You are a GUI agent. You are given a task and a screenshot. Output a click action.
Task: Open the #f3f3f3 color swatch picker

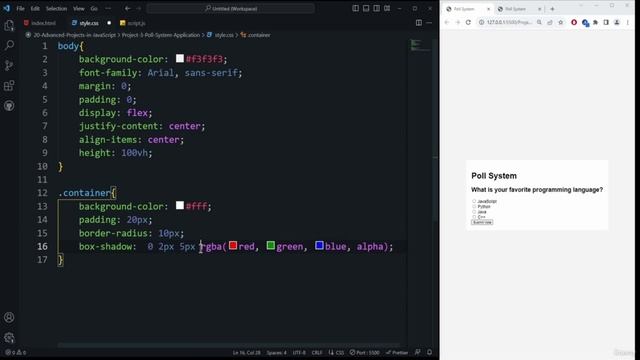click(x=180, y=58)
